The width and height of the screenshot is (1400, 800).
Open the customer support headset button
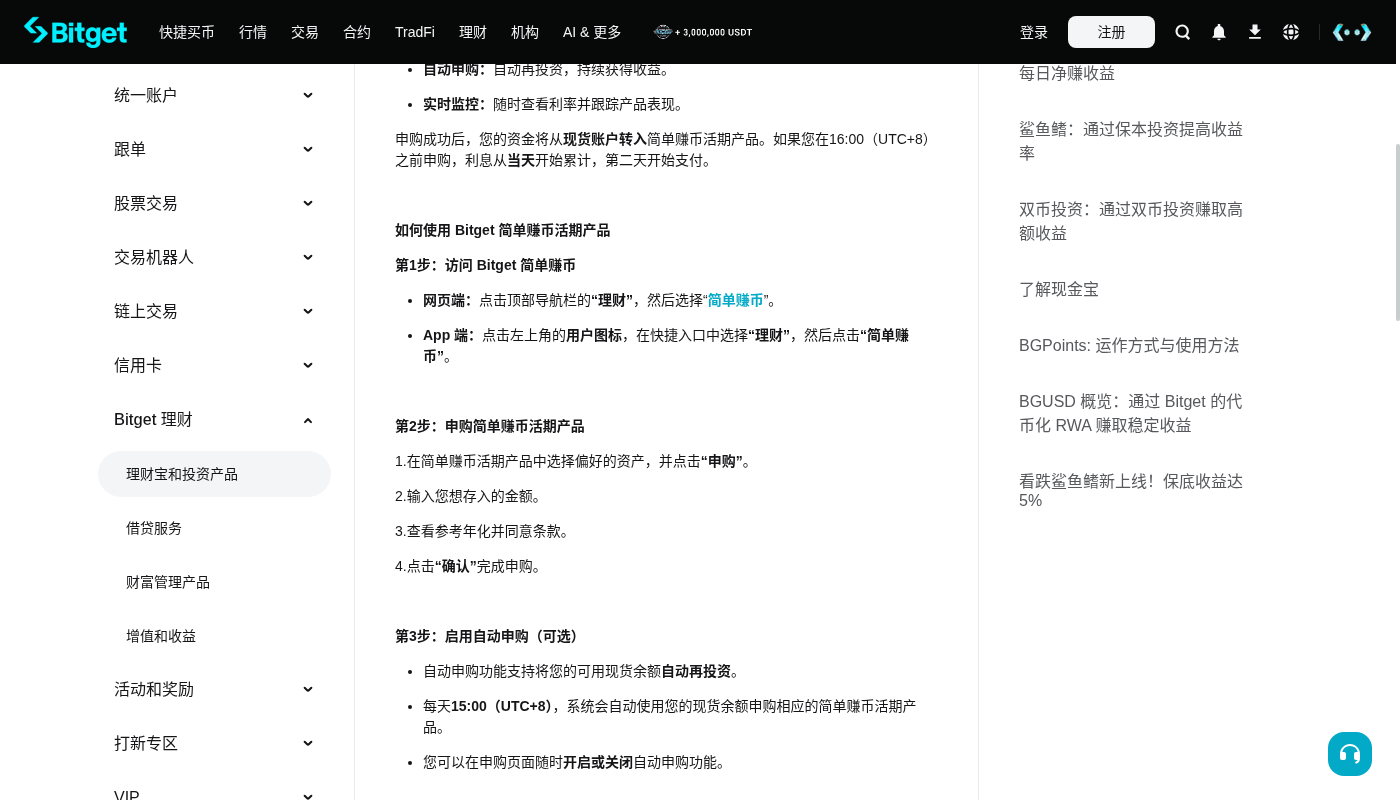pyautogui.click(x=1350, y=754)
